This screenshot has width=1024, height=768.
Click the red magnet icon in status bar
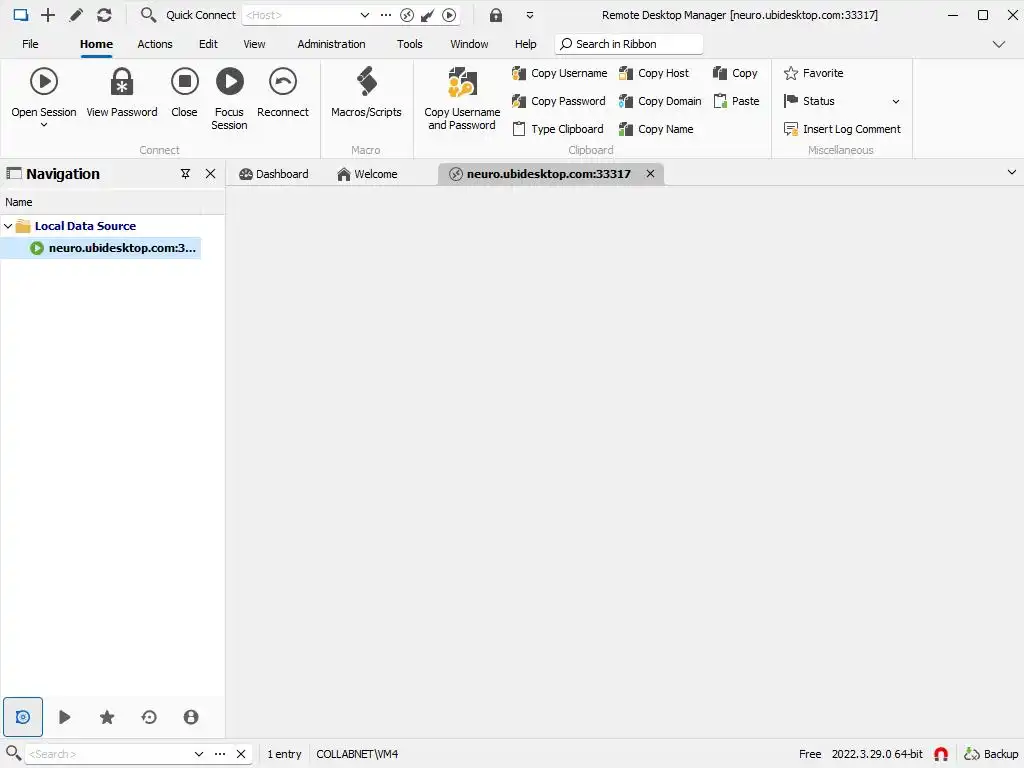pos(941,754)
